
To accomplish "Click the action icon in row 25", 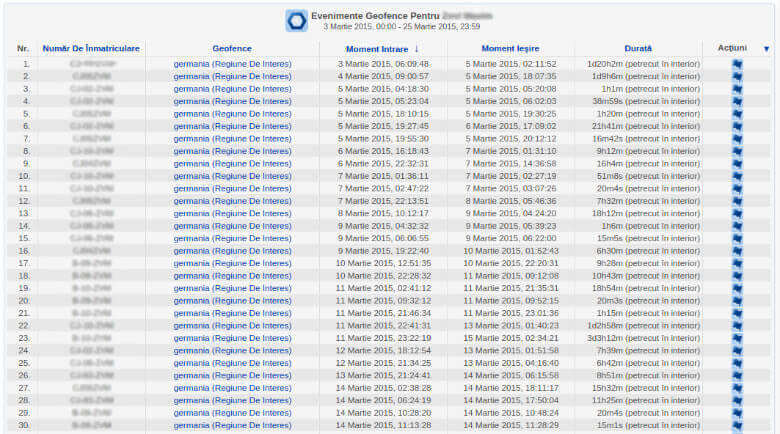I will pos(737,363).
